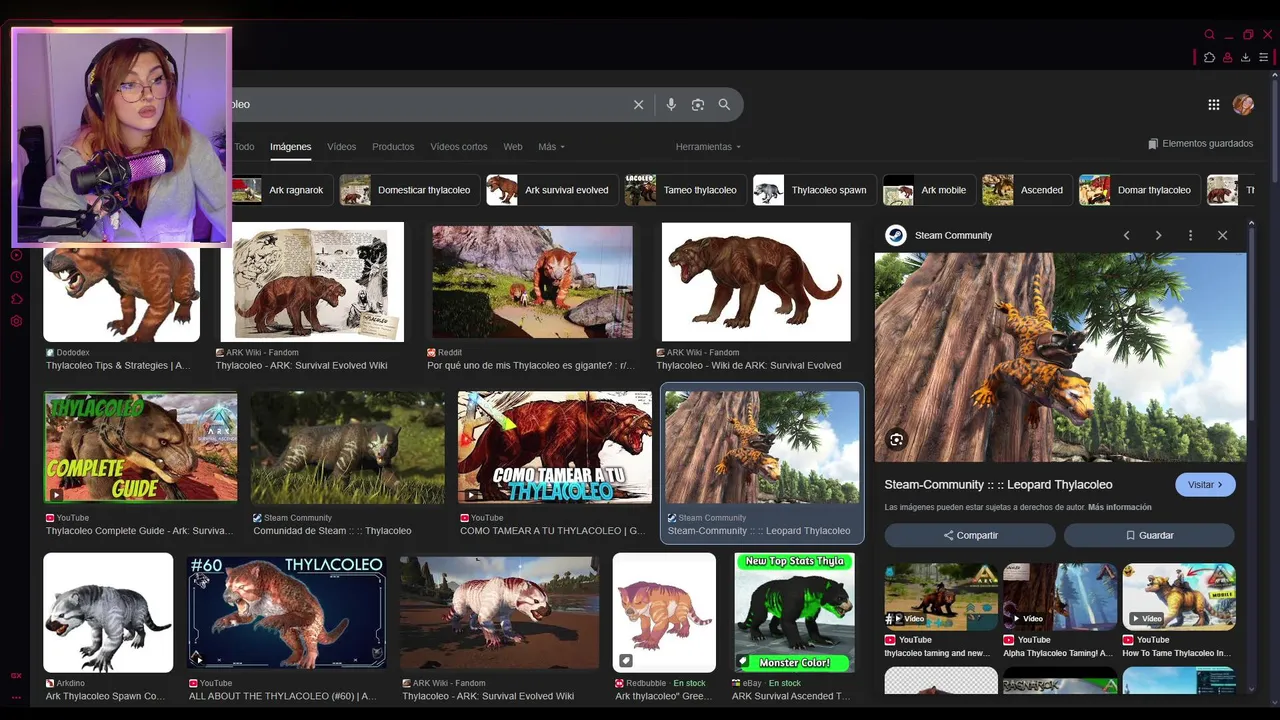Image resolution: width=1280 pixels, height=720 pixels.
Task: Click the Guardar button
Action: [x=1149, y=535]
